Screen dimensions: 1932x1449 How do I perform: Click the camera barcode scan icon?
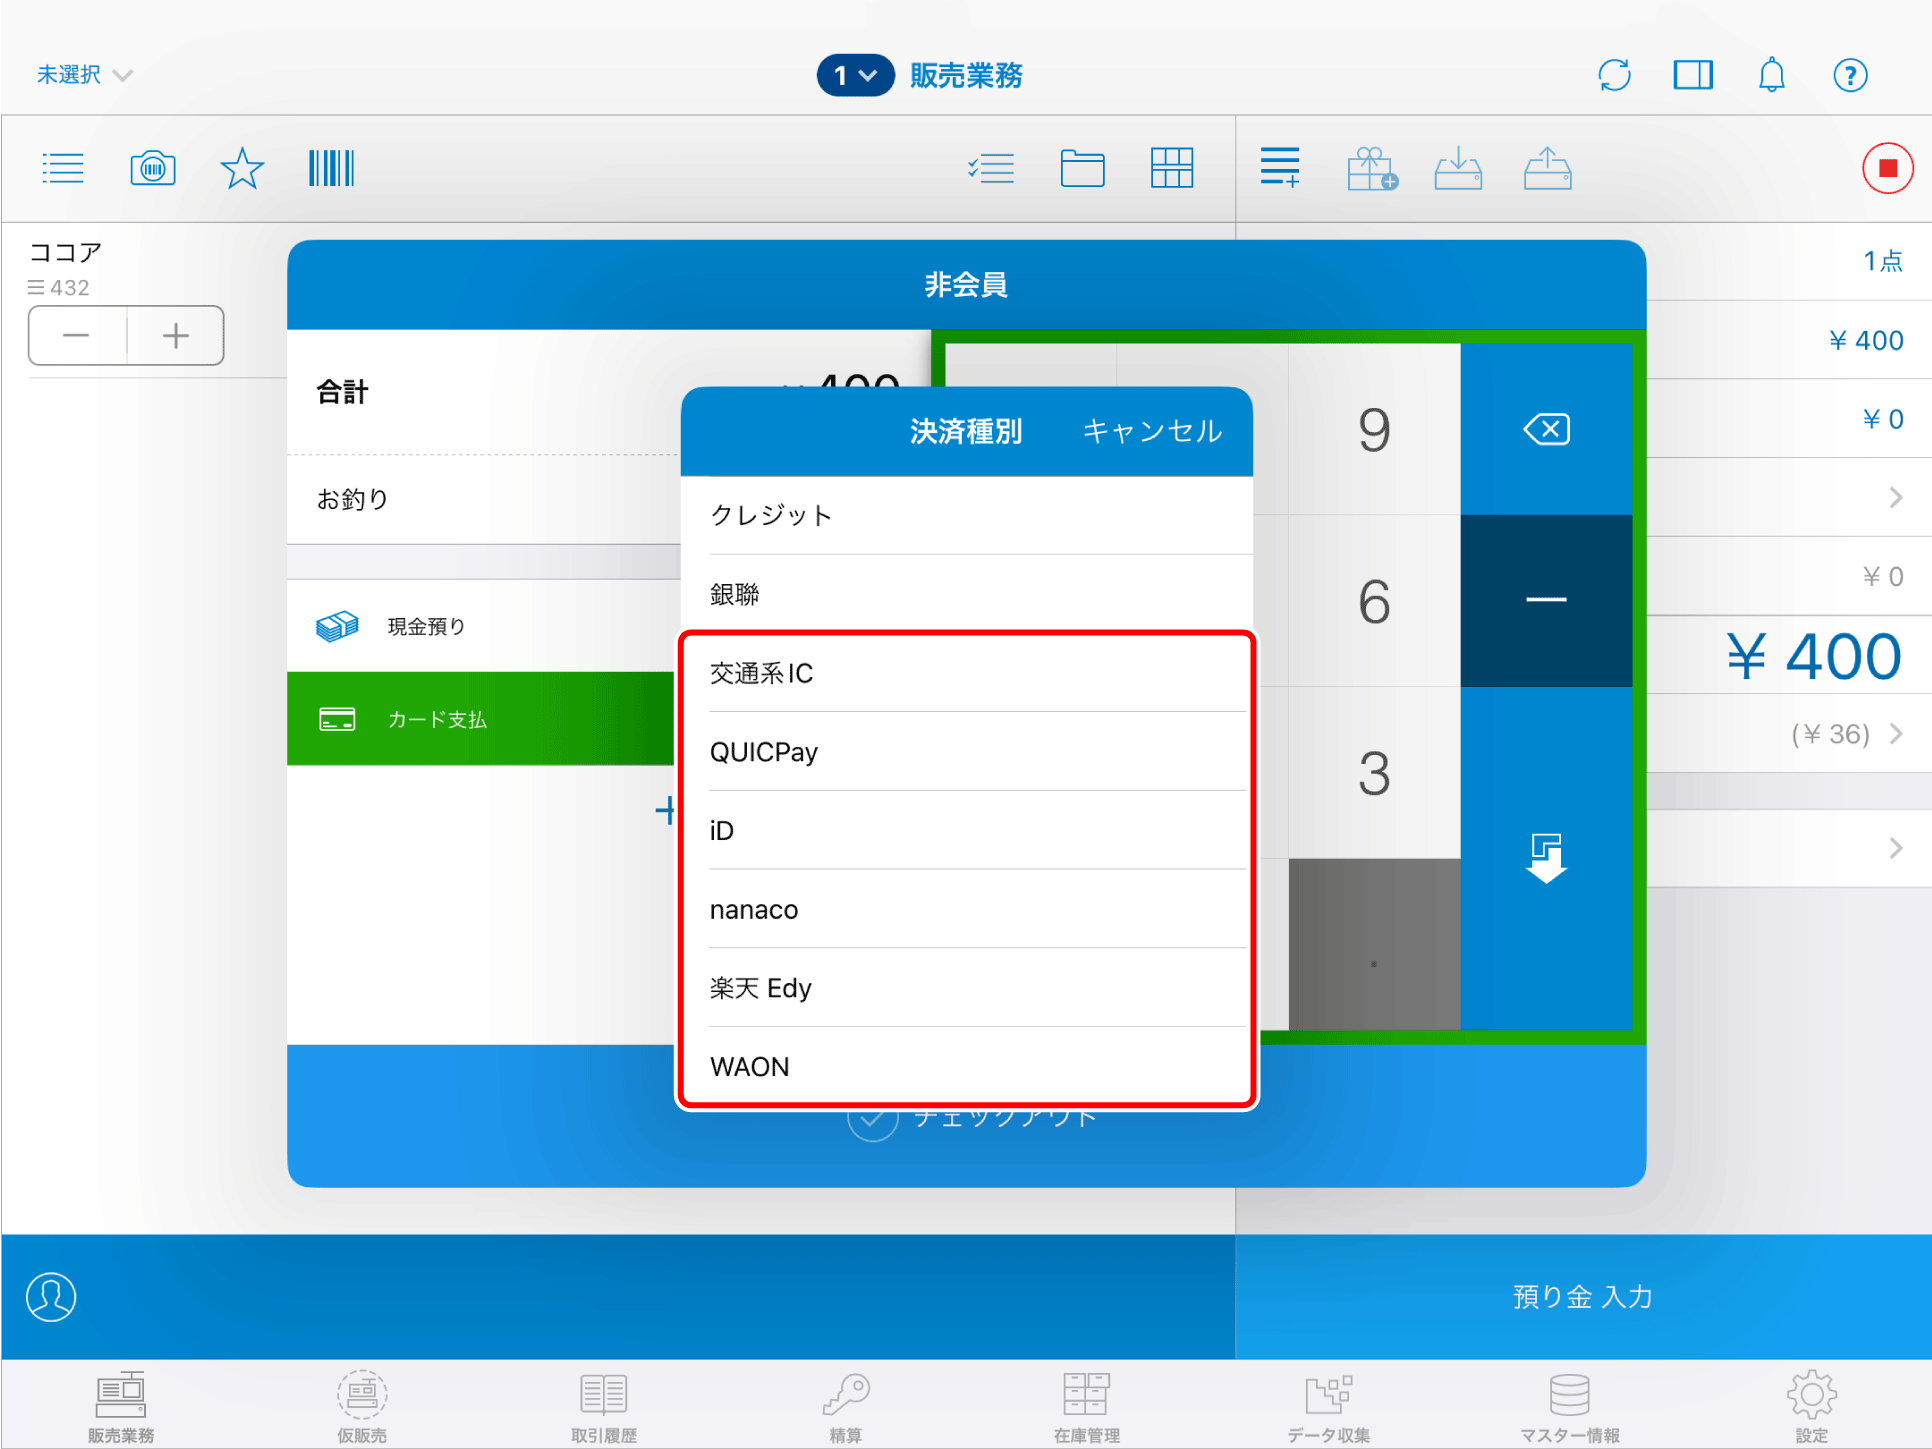click(153, 168)
